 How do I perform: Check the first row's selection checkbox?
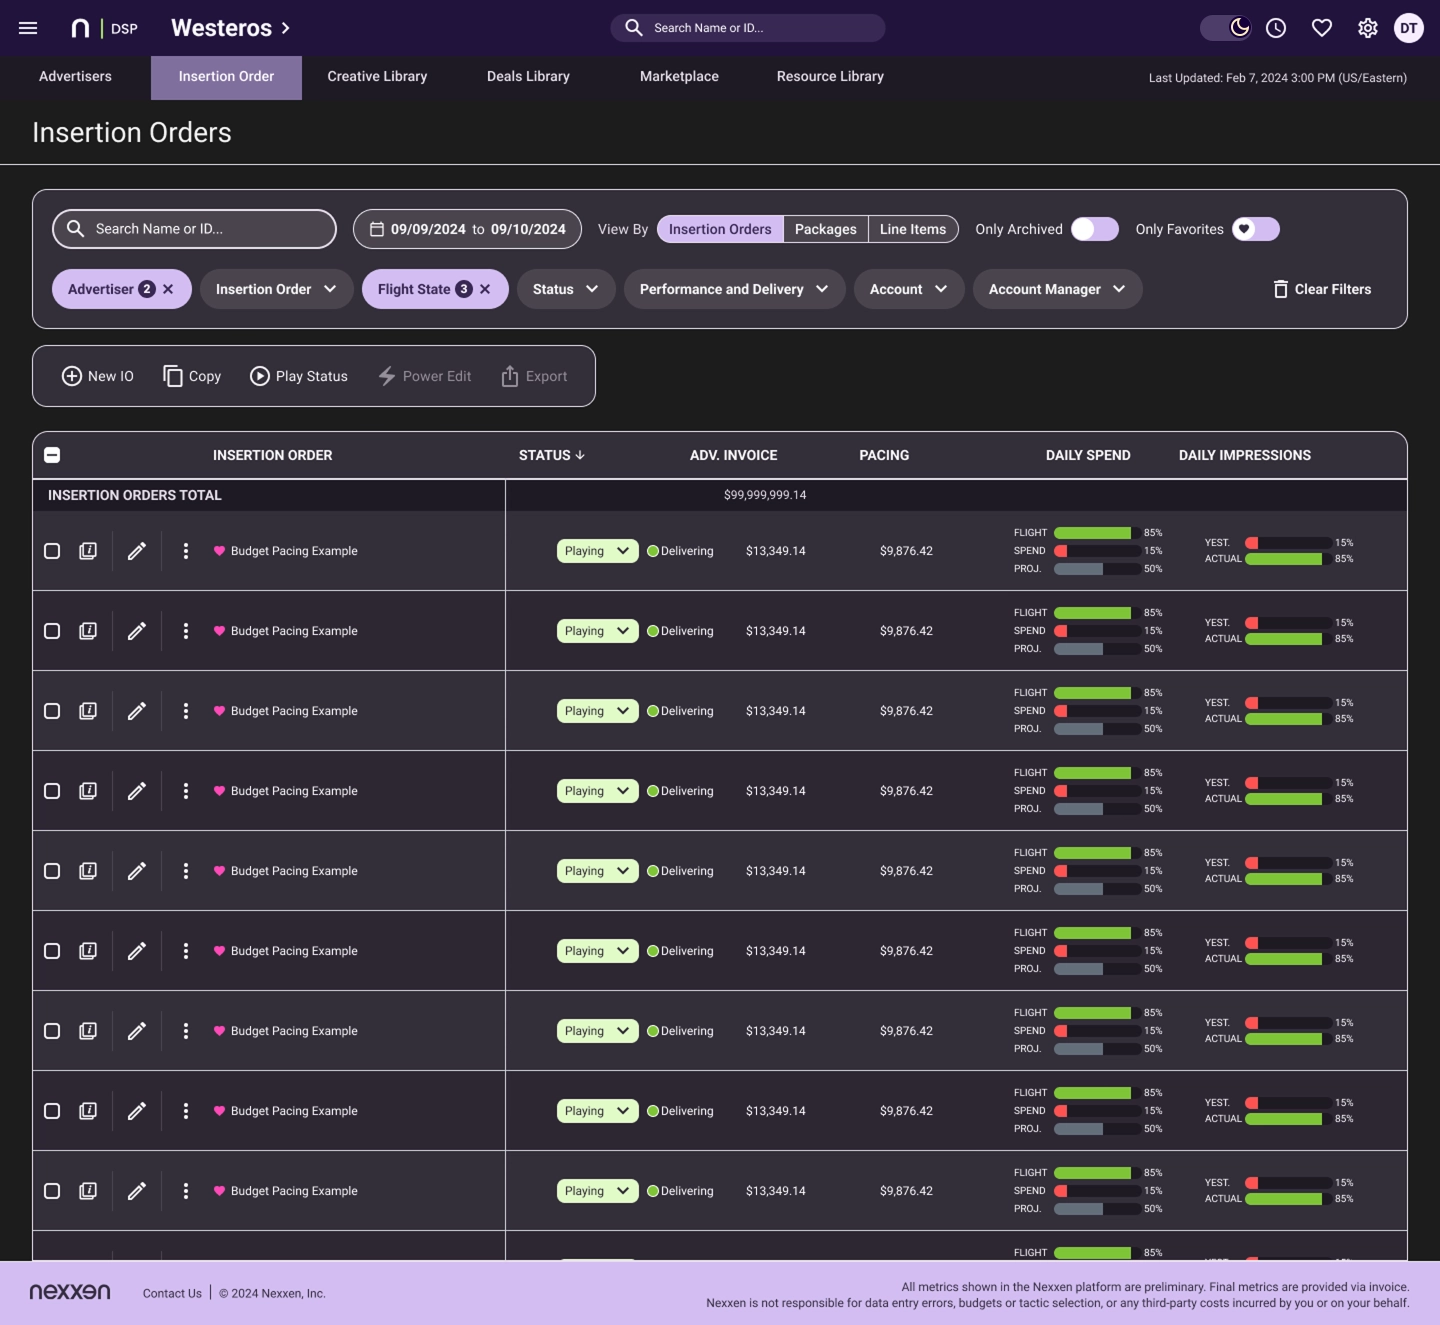52,550
